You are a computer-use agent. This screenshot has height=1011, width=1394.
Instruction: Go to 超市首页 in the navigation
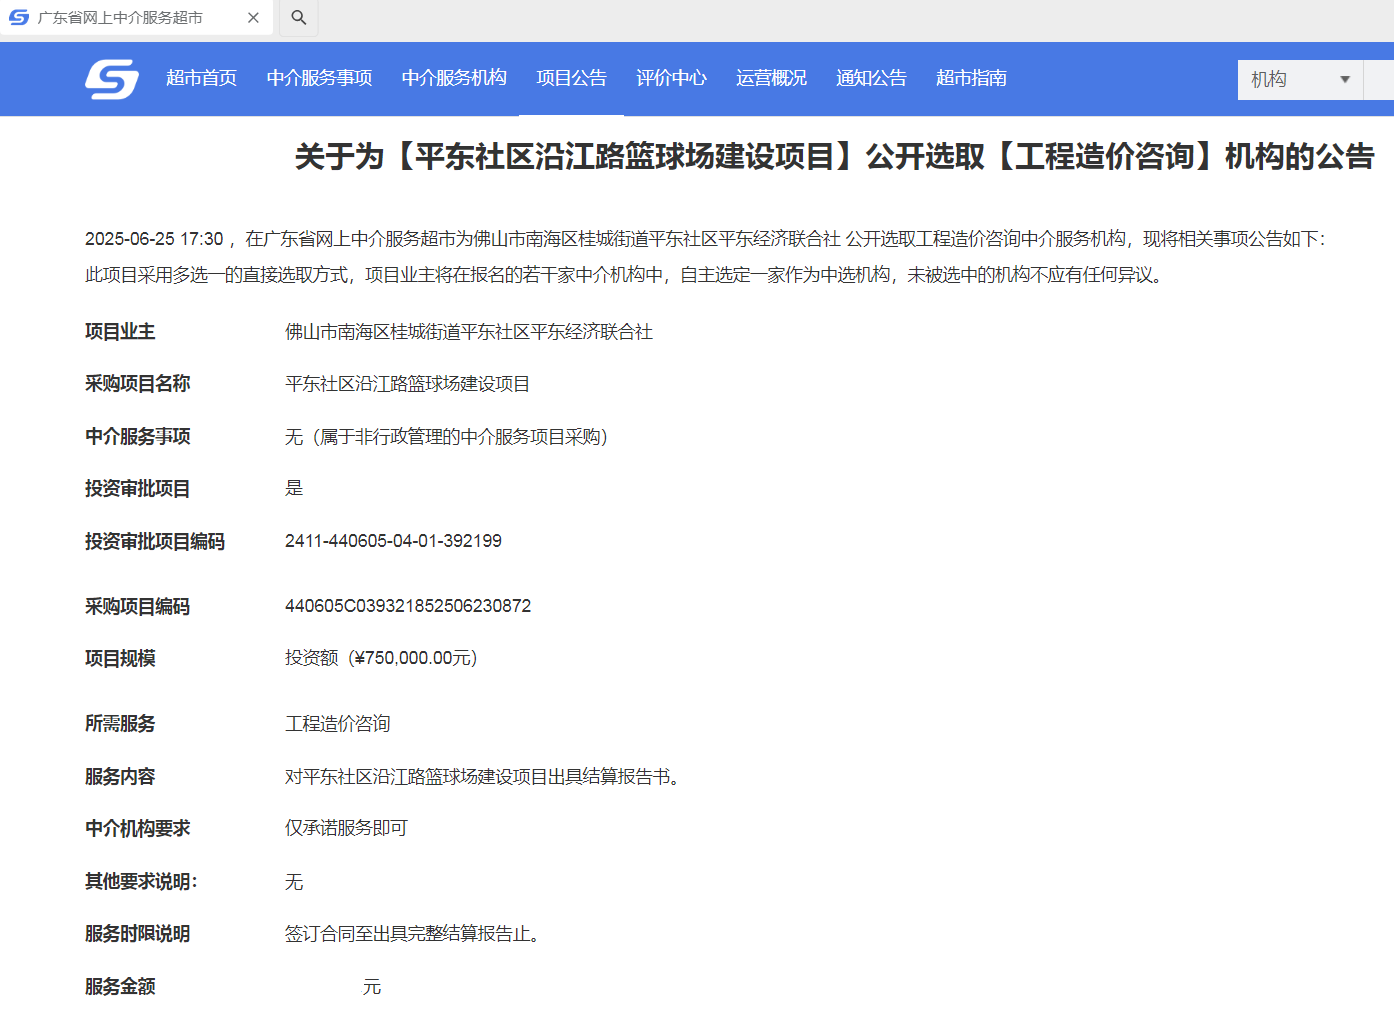pos(201,78)
